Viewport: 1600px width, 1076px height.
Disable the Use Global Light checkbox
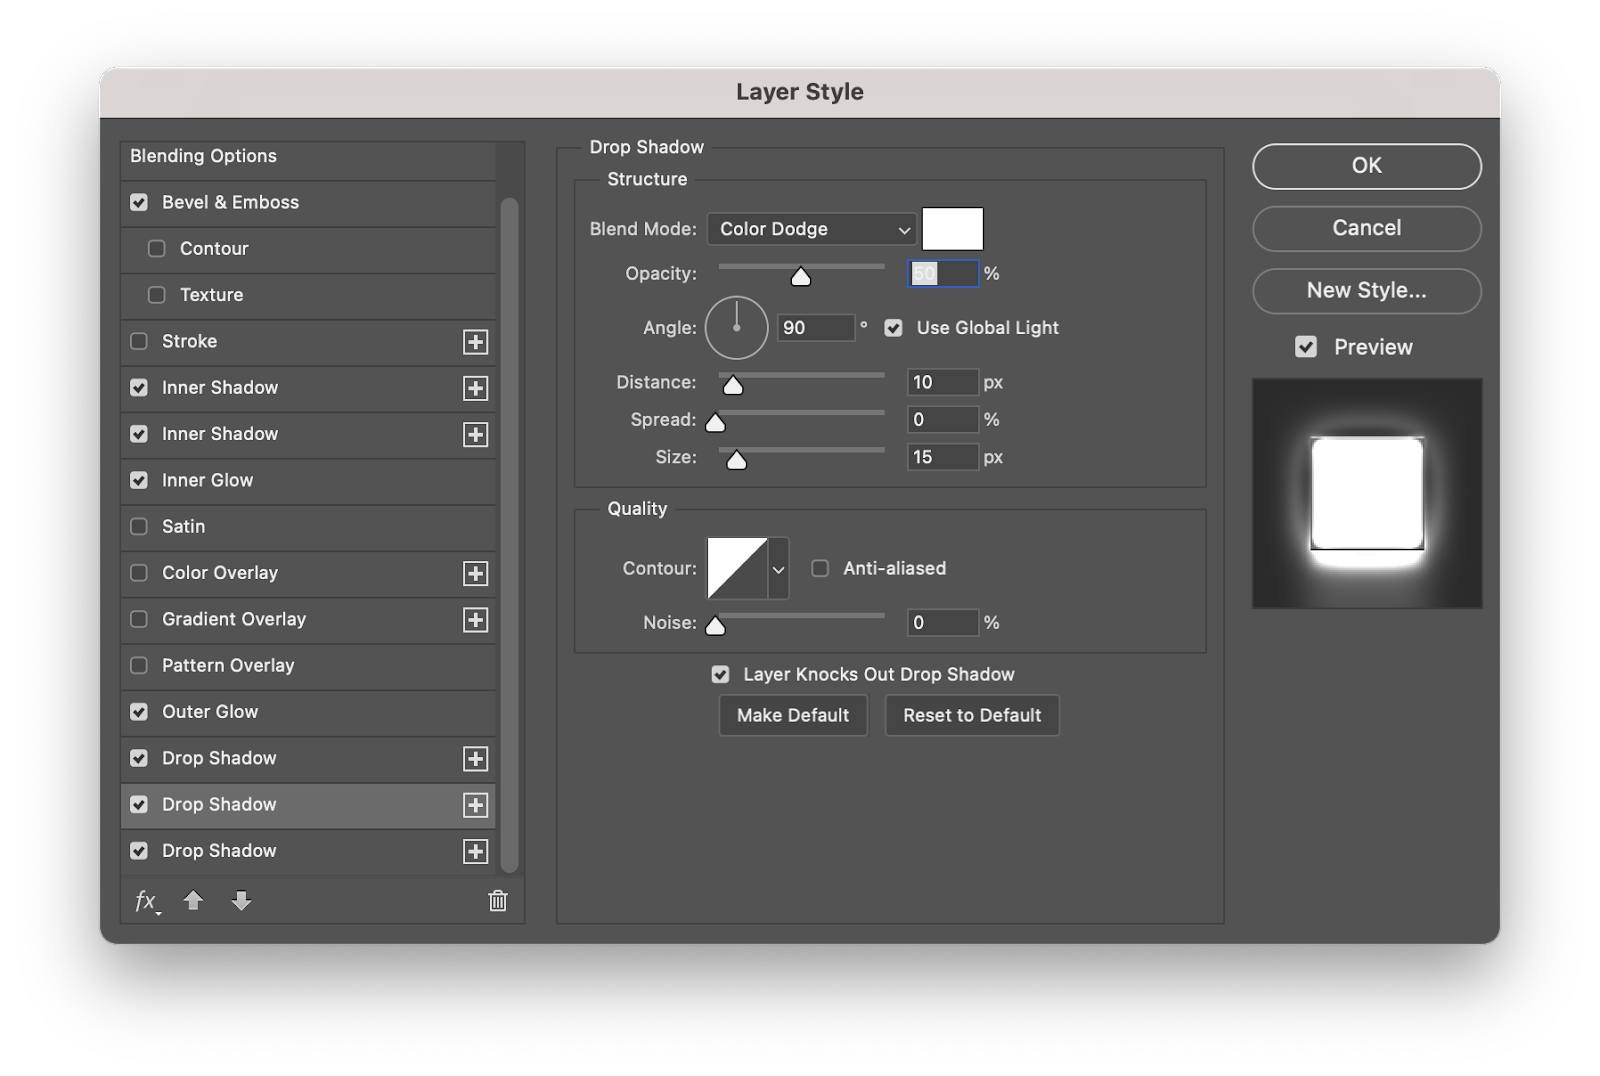click(x=894, y=328)
